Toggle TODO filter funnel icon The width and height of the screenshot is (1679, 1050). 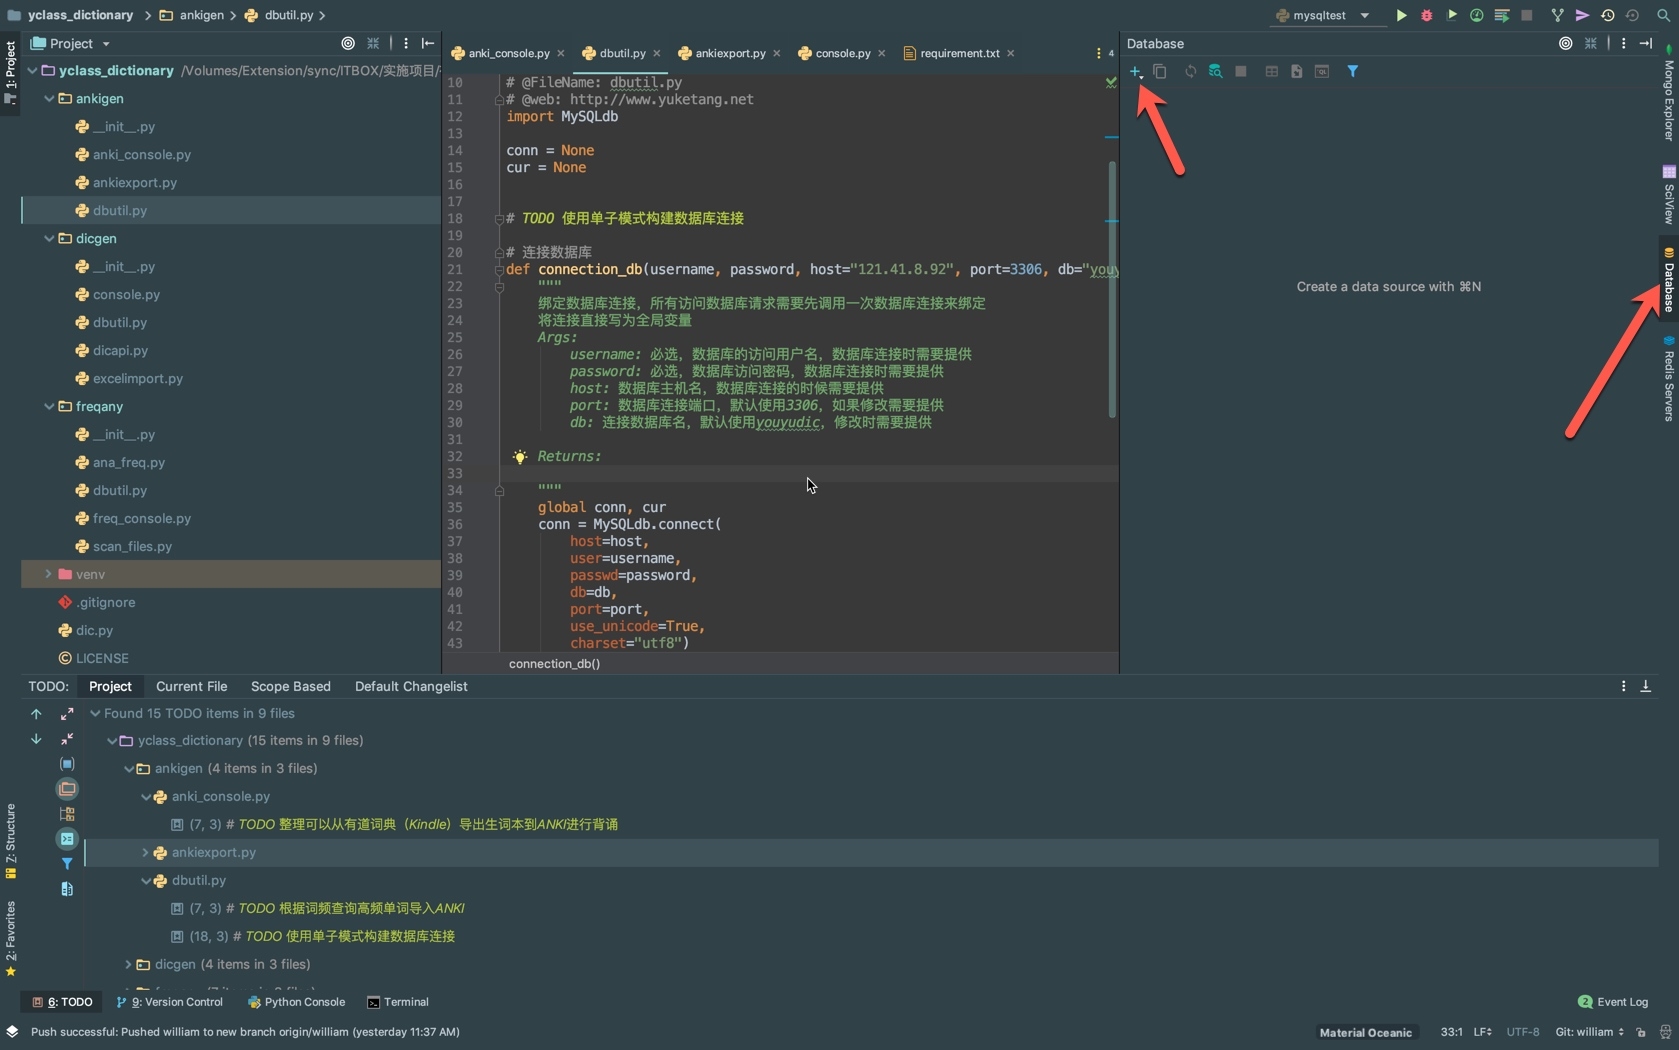click(x=67, y=863)
